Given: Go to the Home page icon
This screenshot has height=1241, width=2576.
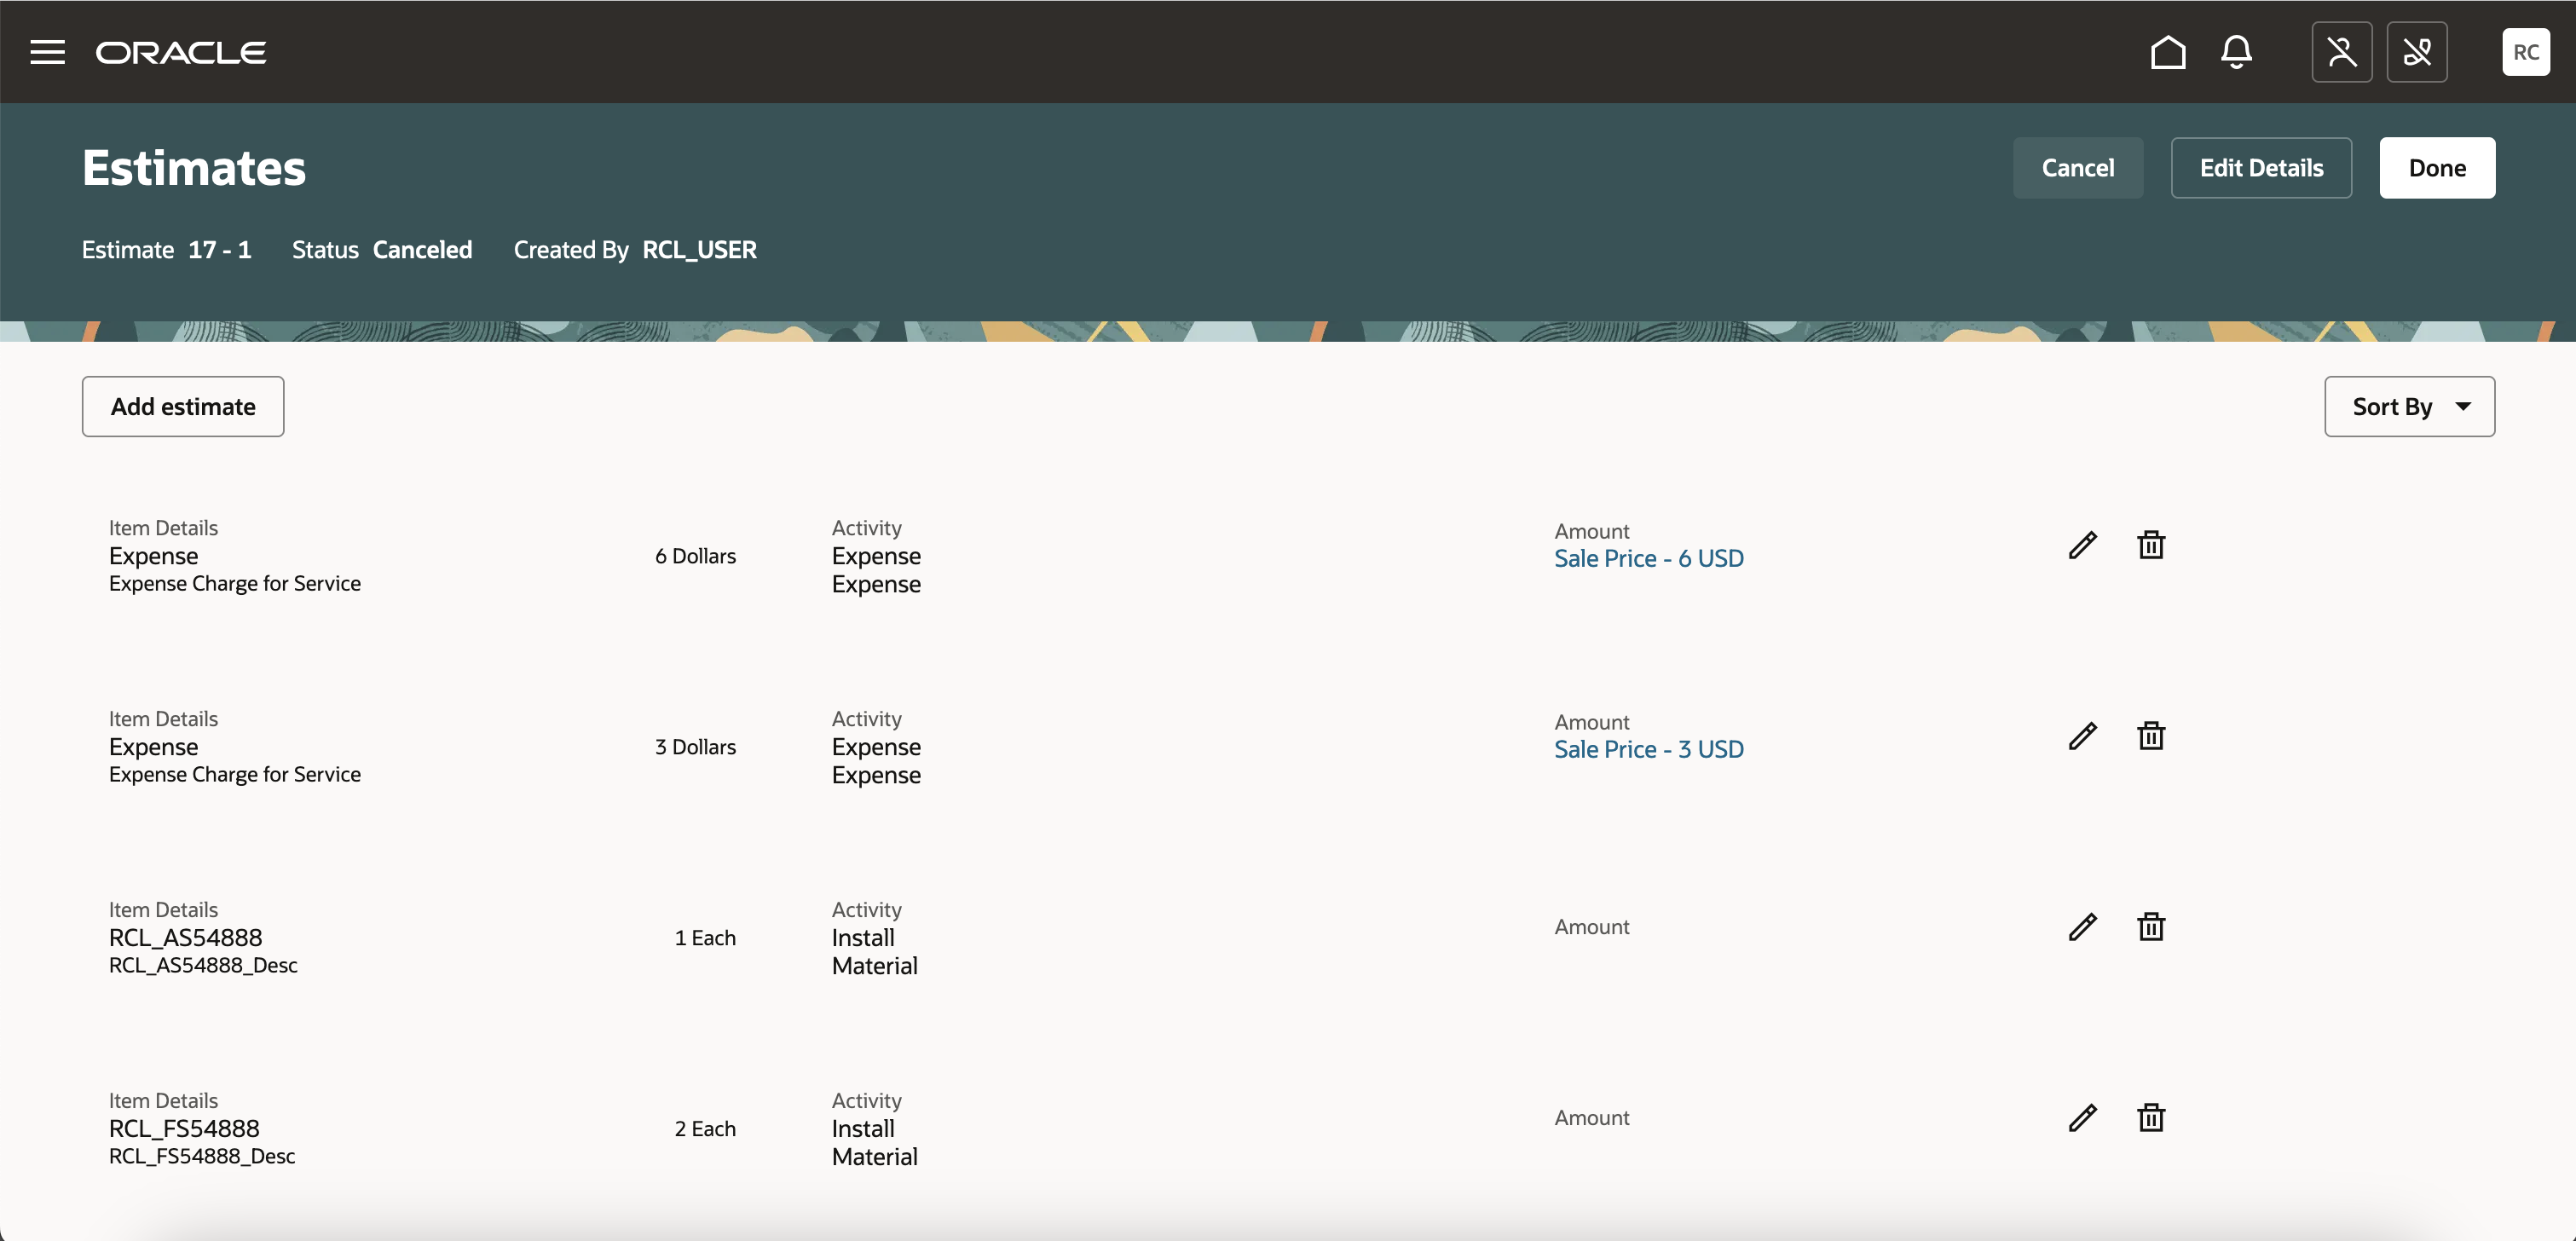Looking at the screenshot, I should tap(2167, 52).
